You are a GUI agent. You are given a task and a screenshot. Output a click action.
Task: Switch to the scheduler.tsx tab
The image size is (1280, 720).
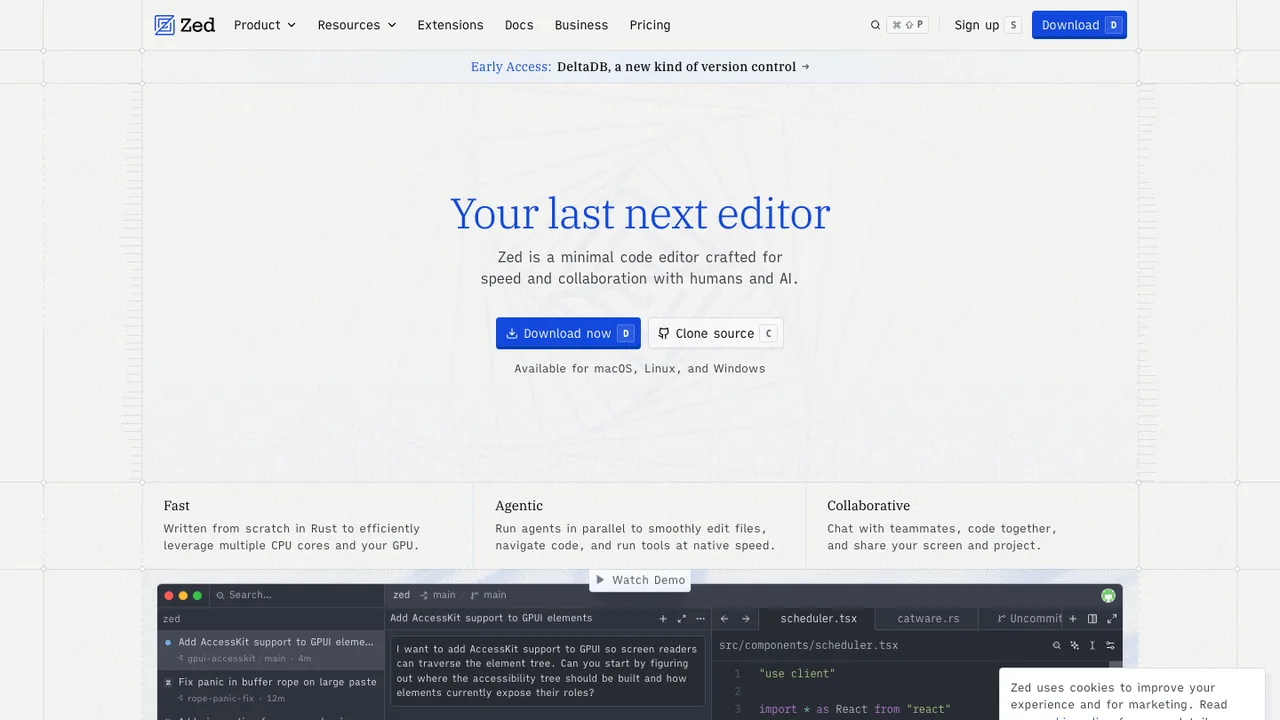[x=819, y=619]
